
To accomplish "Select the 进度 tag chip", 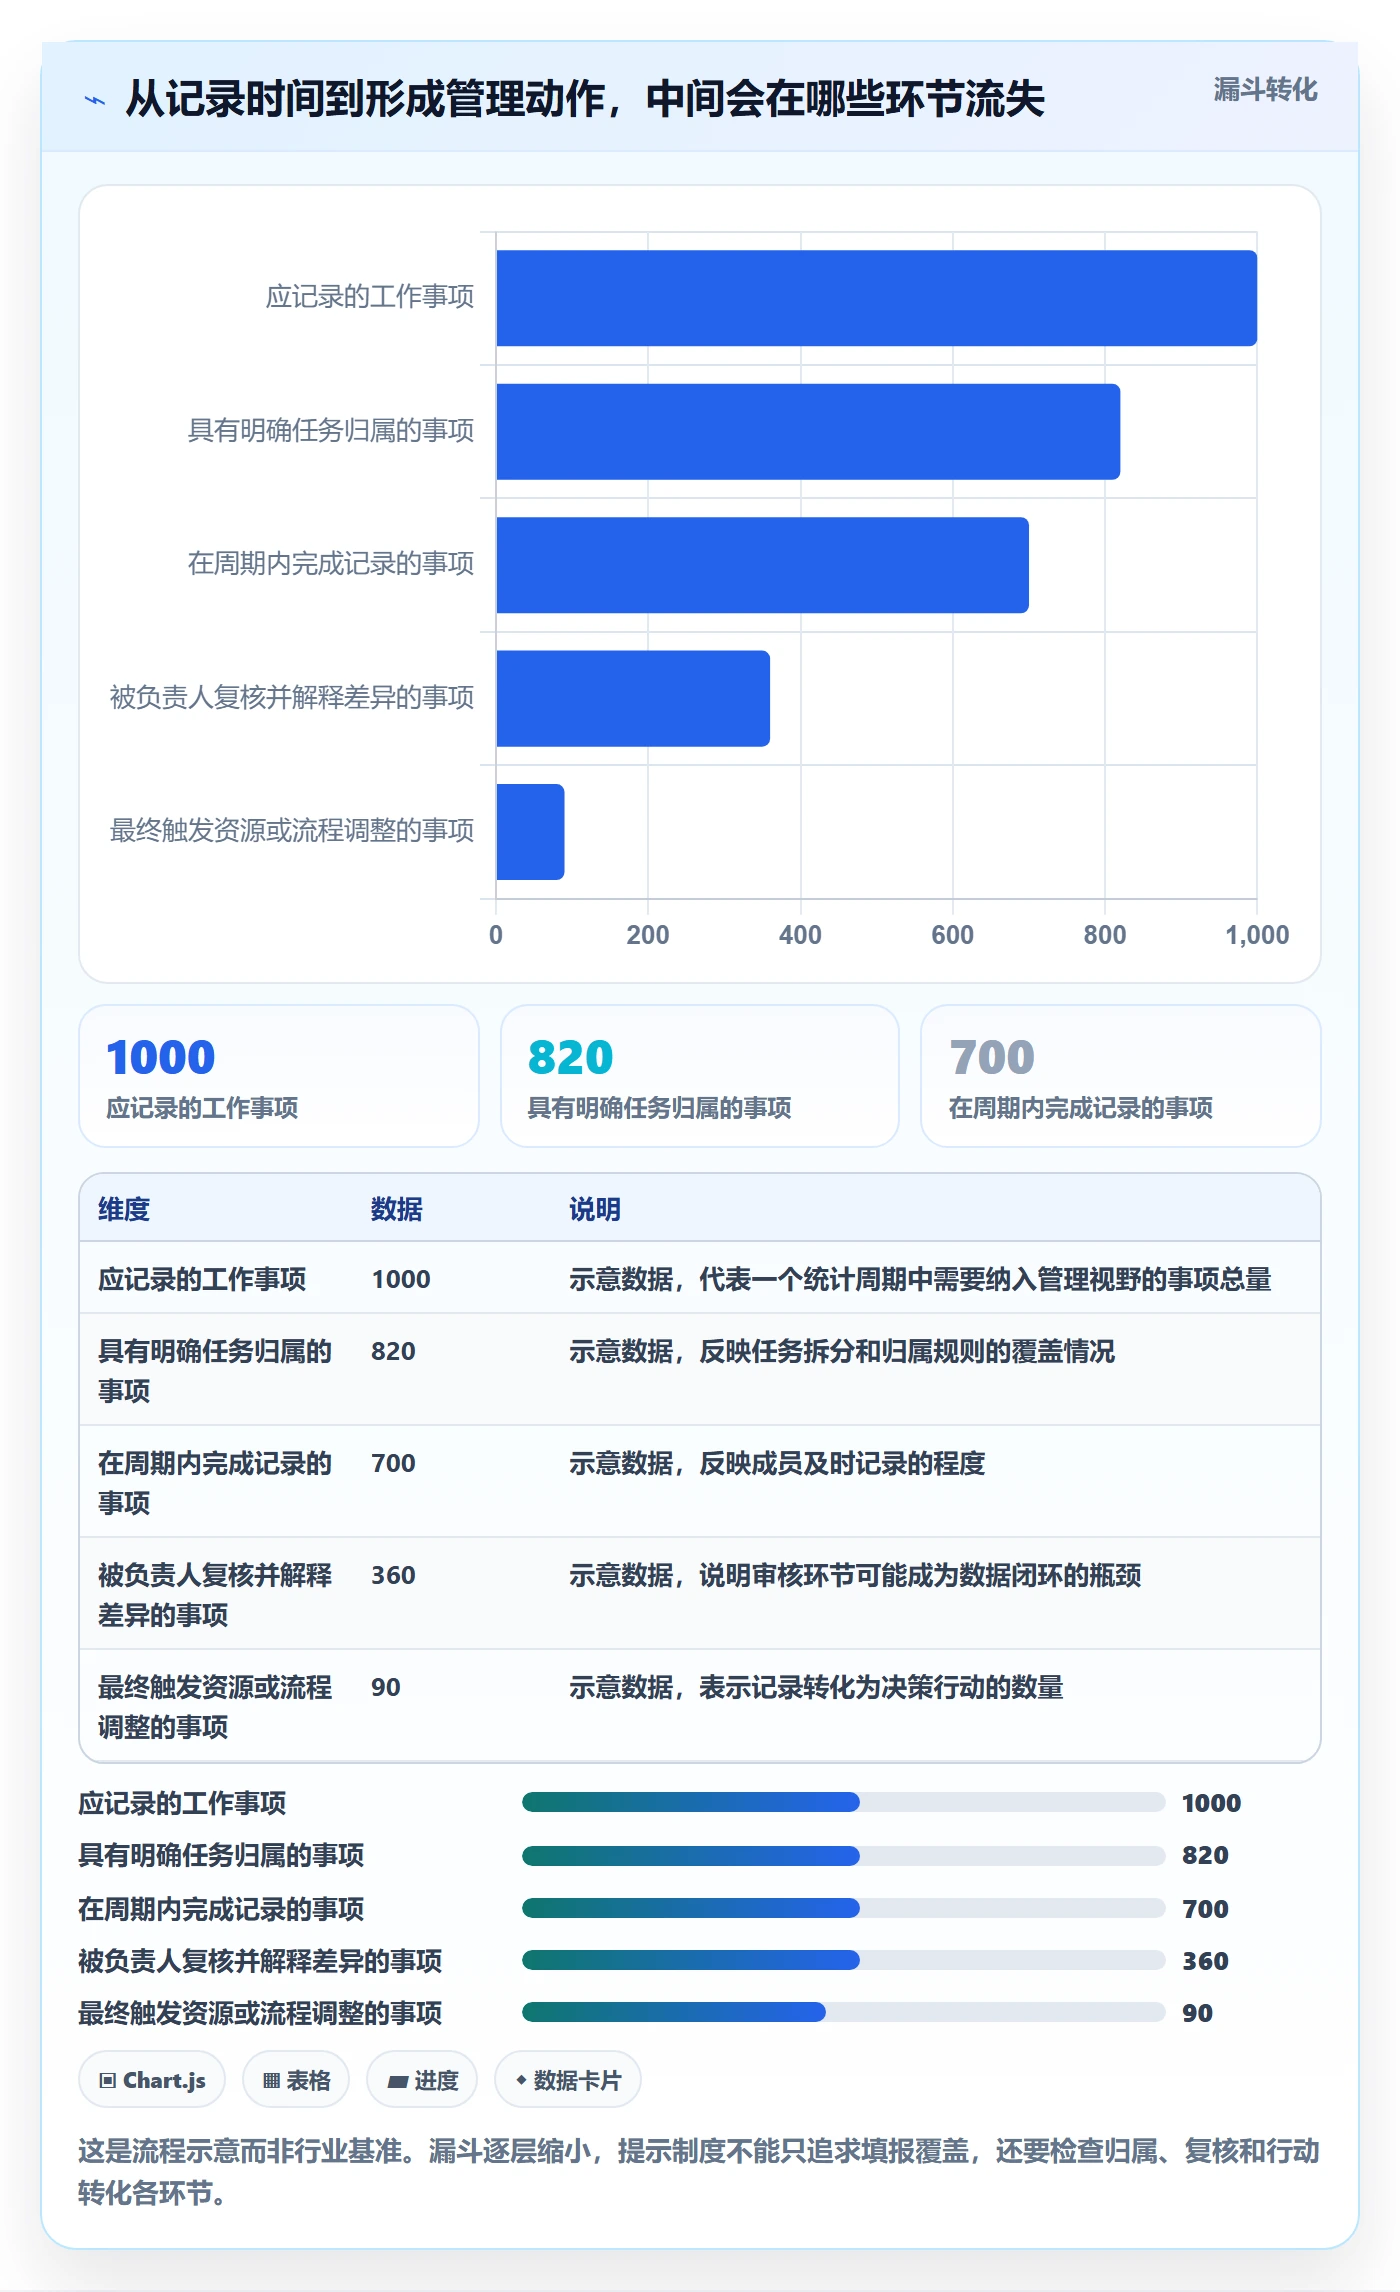I will pos(422,2080).
